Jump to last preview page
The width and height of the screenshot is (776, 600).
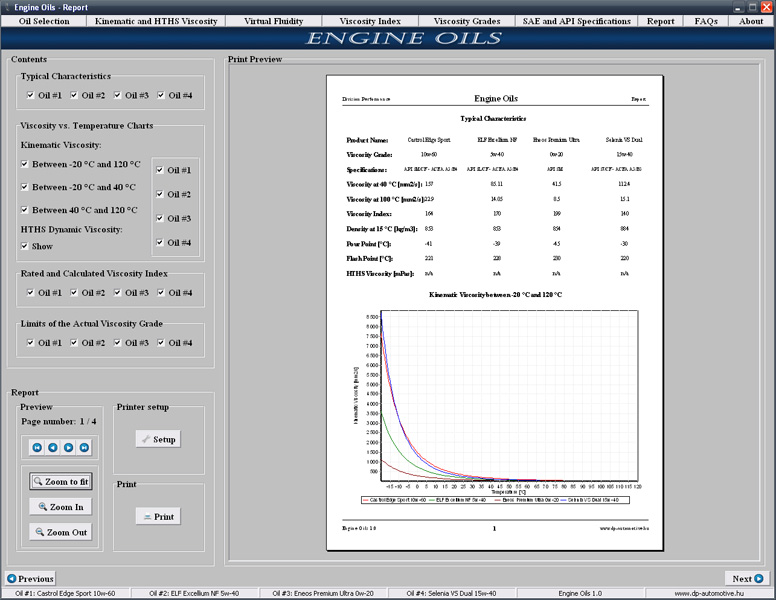85,448
